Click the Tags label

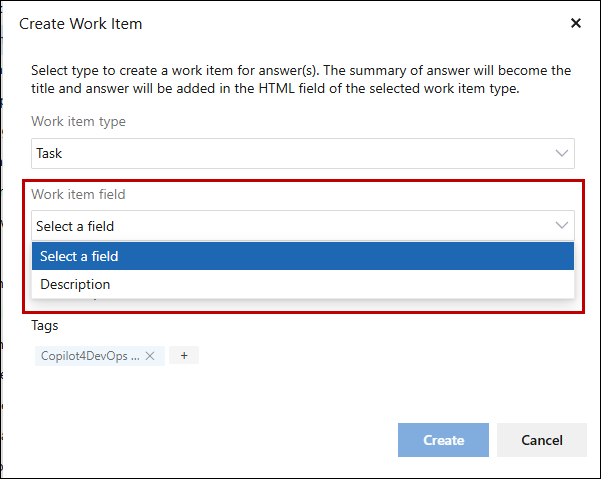45,326
